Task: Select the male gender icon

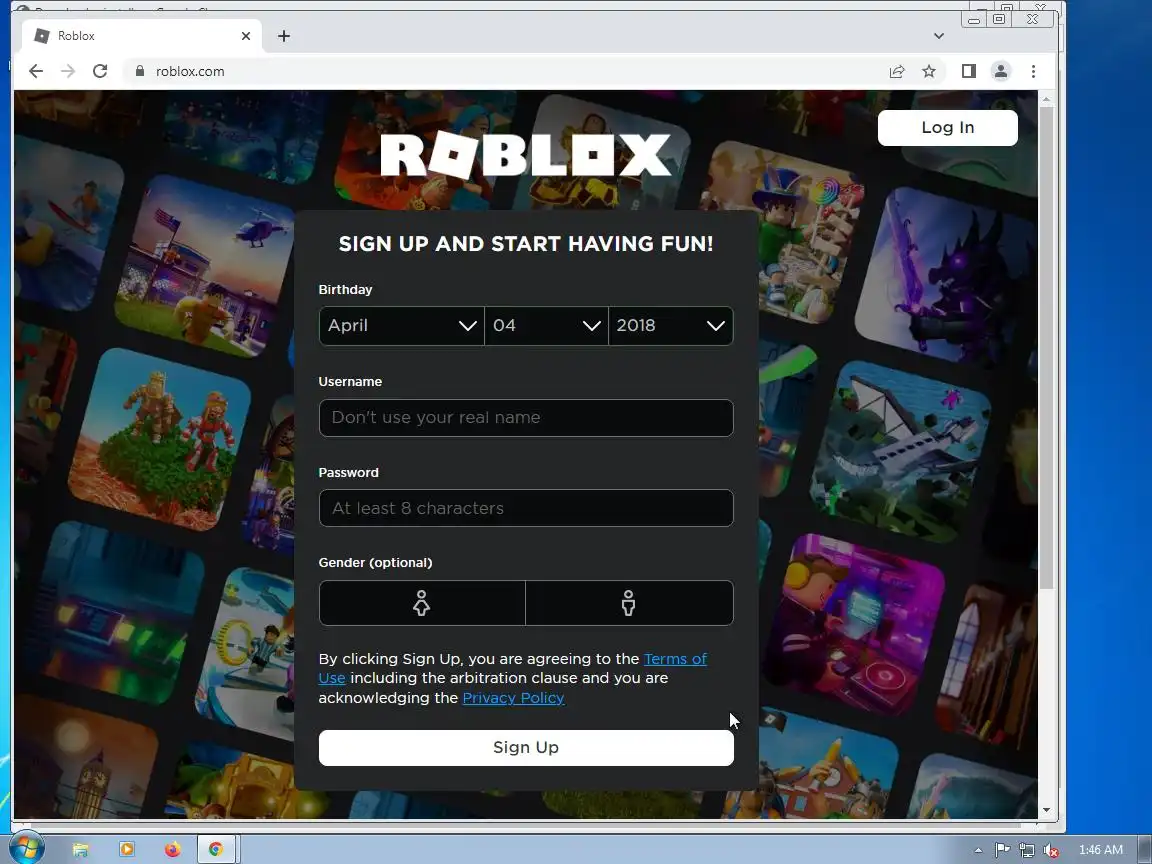Action: tap(629, 603)
